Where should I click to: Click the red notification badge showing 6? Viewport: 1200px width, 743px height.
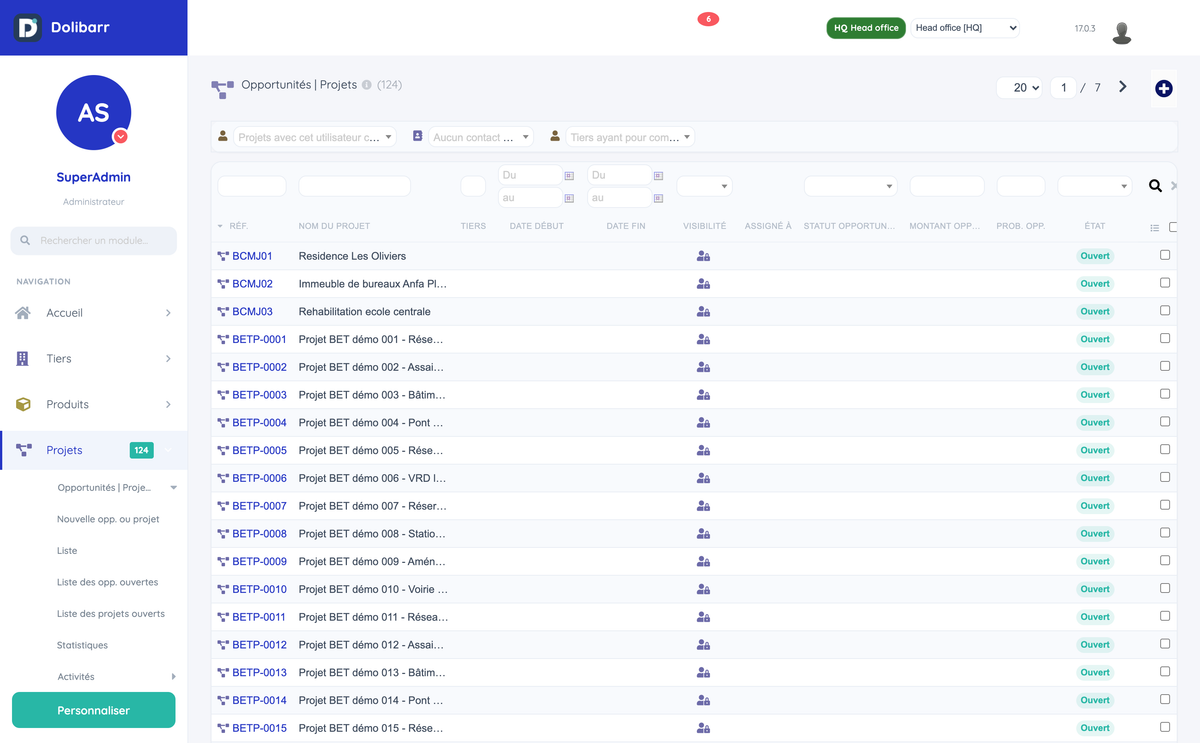pyautogui.click(x=708, y=19)
